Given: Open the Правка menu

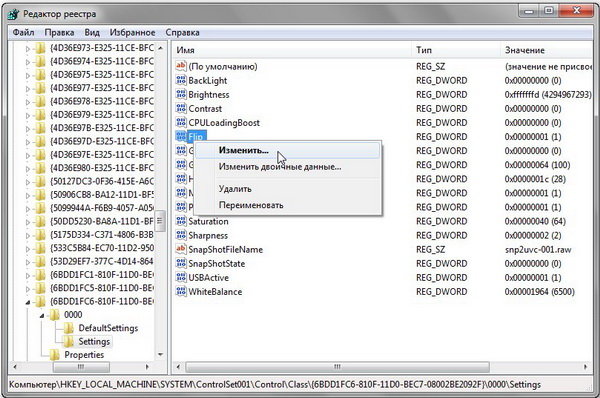Looking at the screenshot, I should (59, 33).
